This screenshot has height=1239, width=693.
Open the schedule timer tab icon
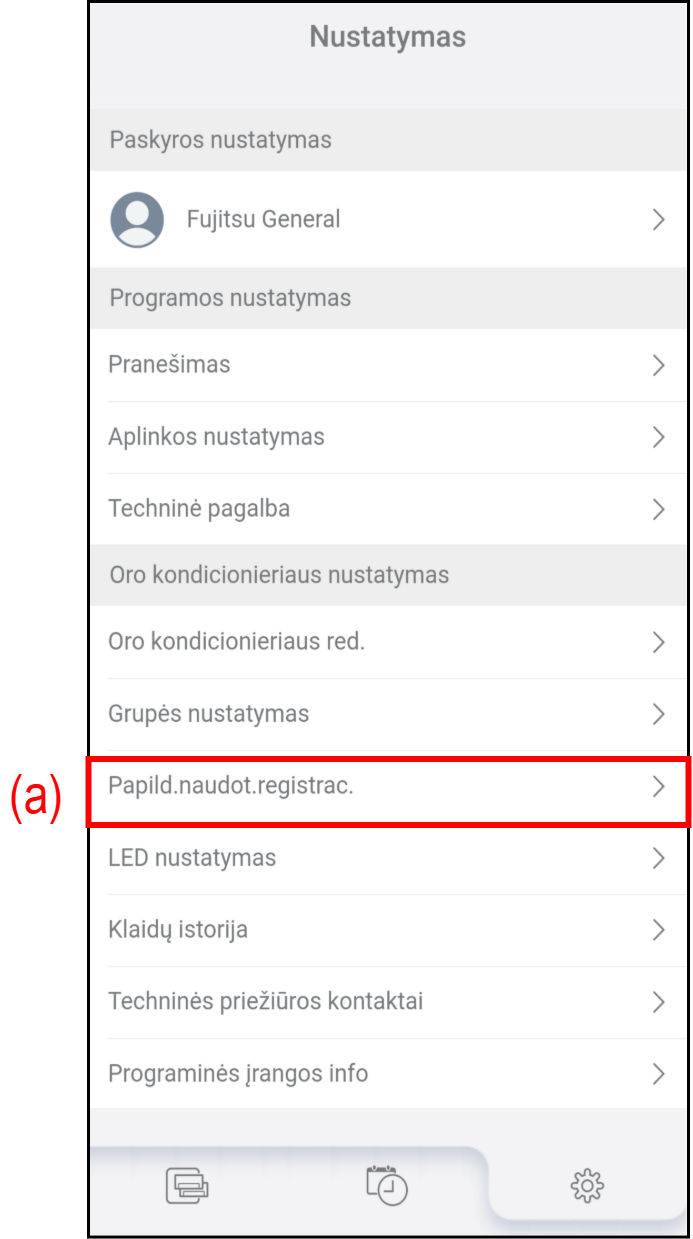387,1185
